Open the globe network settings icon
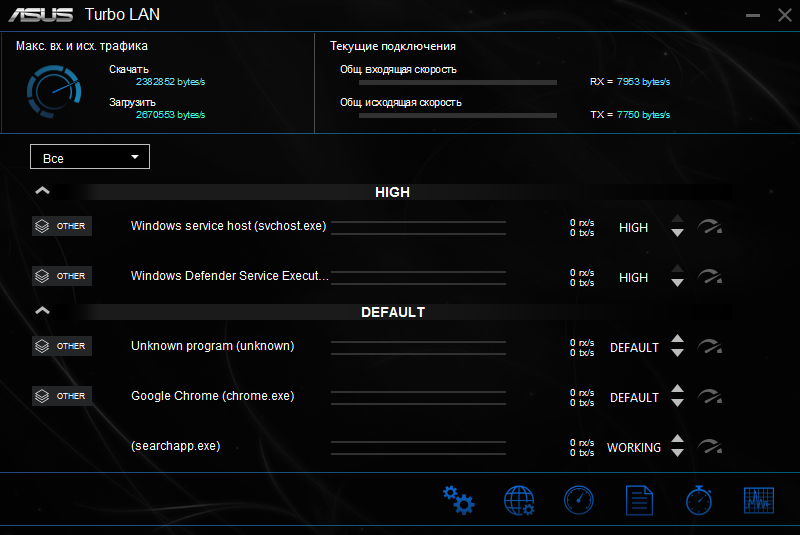The height and width of the screenshot is (535, 800). tap(519, 500)
